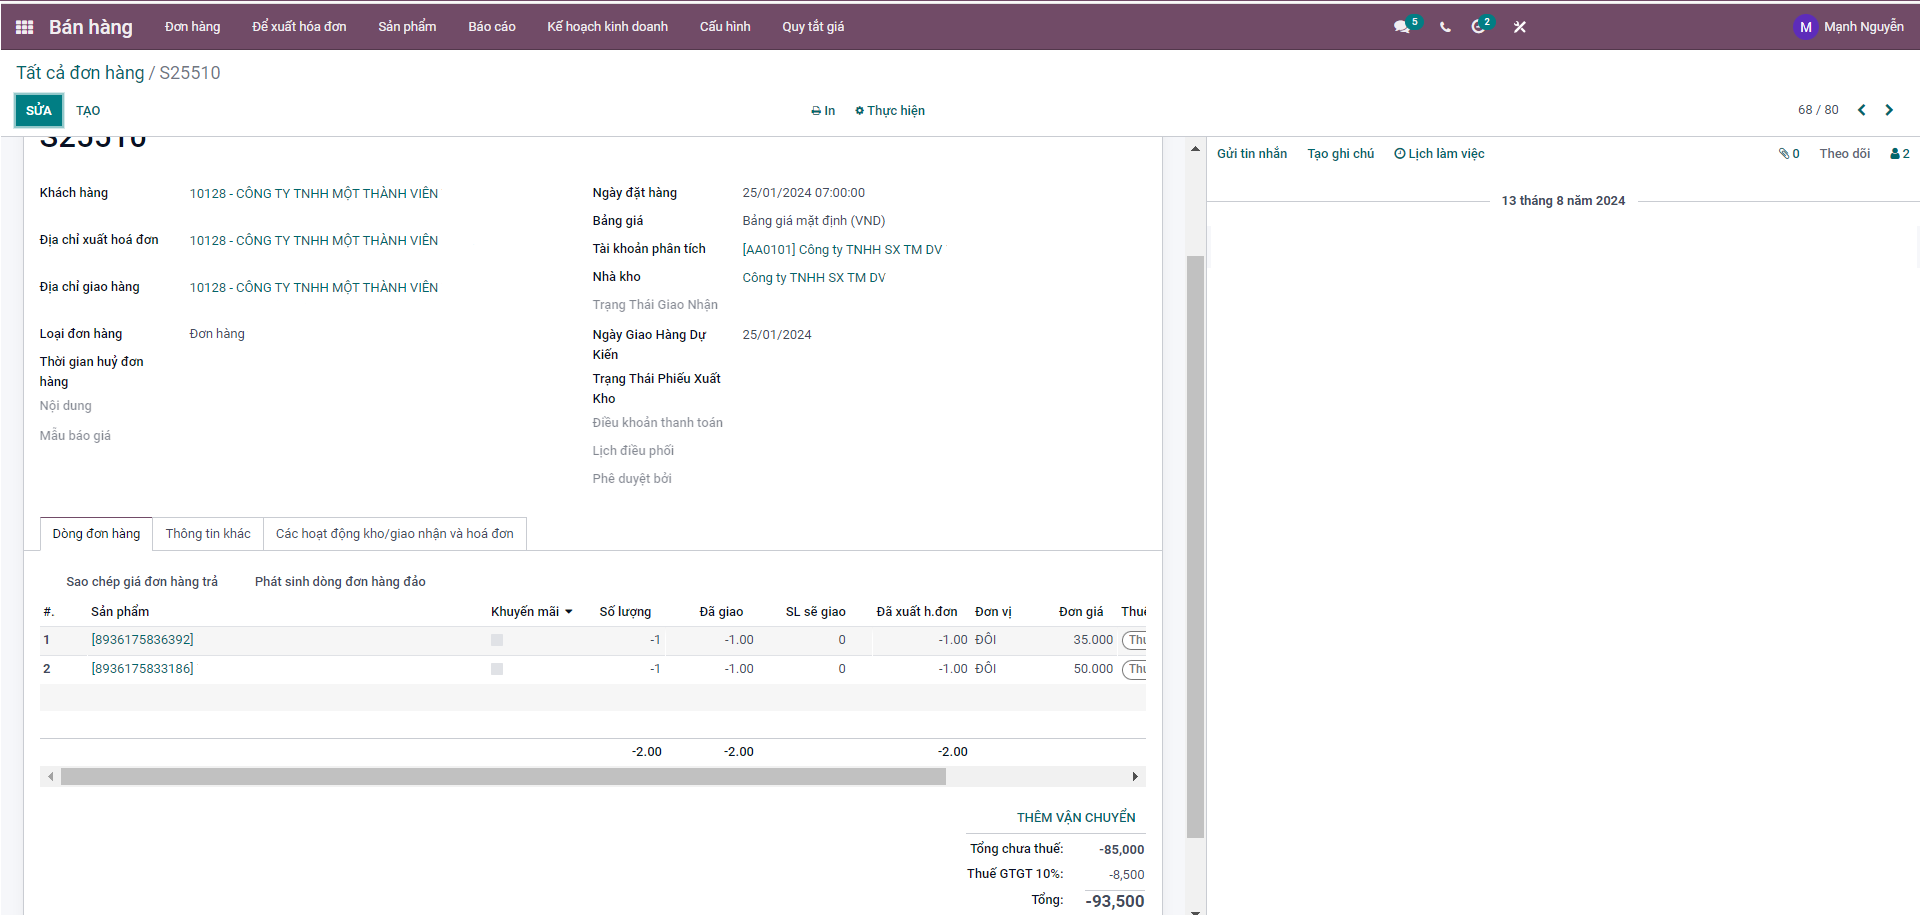Click the X debug icon in navbar
Viewport: 1920px width, 915px height.
1519,27
